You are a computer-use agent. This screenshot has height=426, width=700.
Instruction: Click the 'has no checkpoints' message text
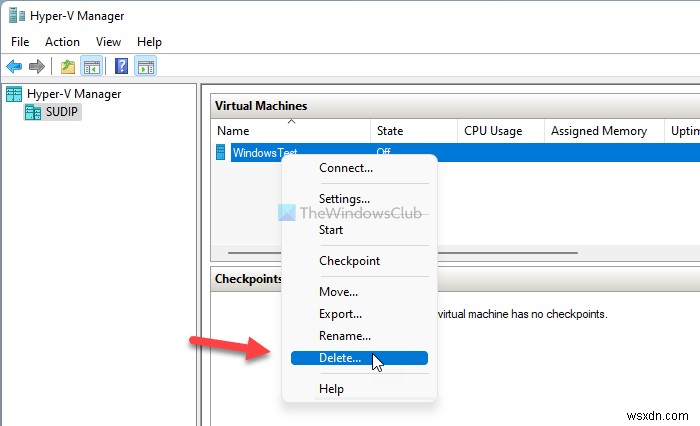tap(522, 314)
